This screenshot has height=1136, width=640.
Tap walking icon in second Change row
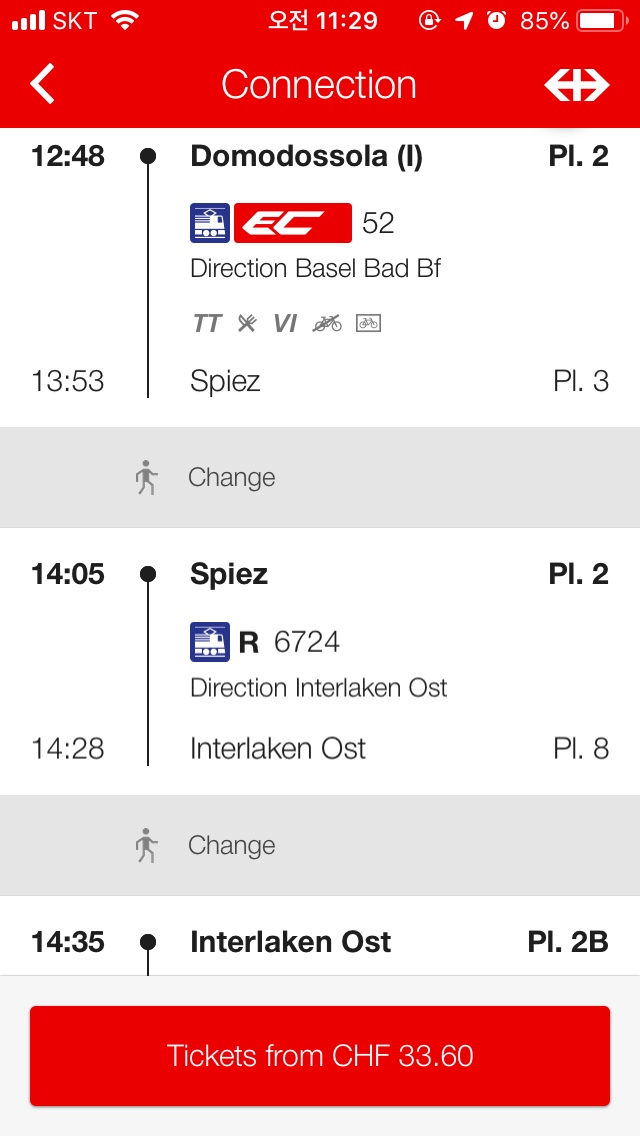pos(147,846)
